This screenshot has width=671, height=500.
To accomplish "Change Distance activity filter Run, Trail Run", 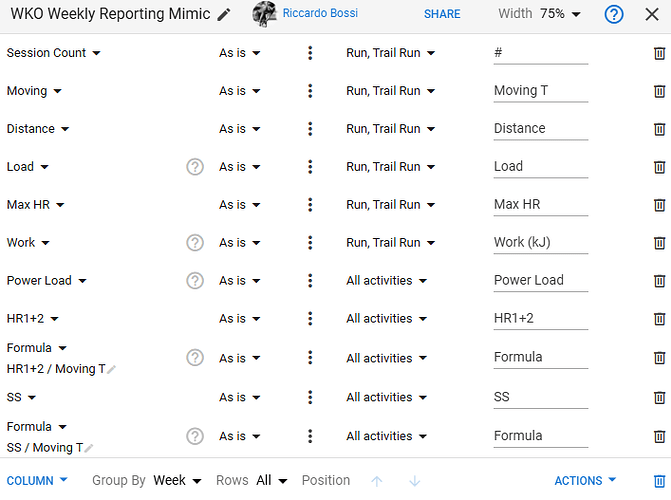I will point(390,129).
